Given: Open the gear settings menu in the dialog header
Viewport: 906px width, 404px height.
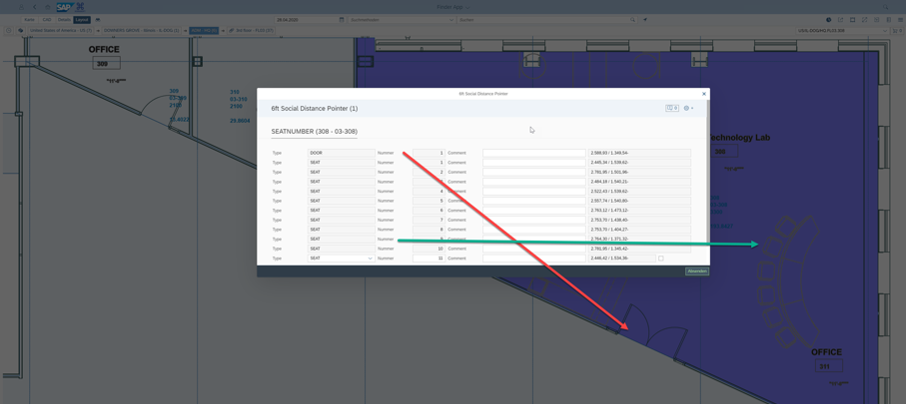Looking at the screenshot, I should [x=688, y=108].
